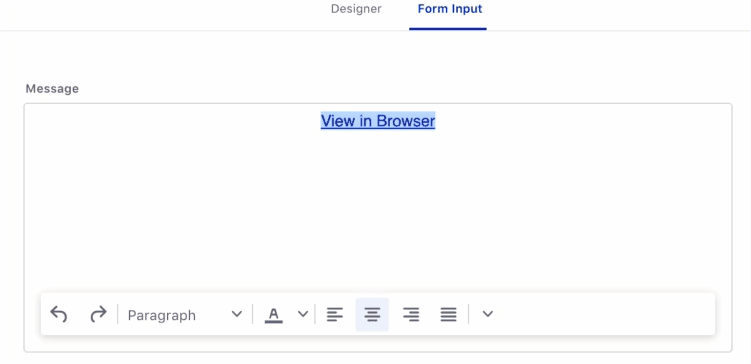
Task: Switch to the Designer tab
Action: (356, 9)
